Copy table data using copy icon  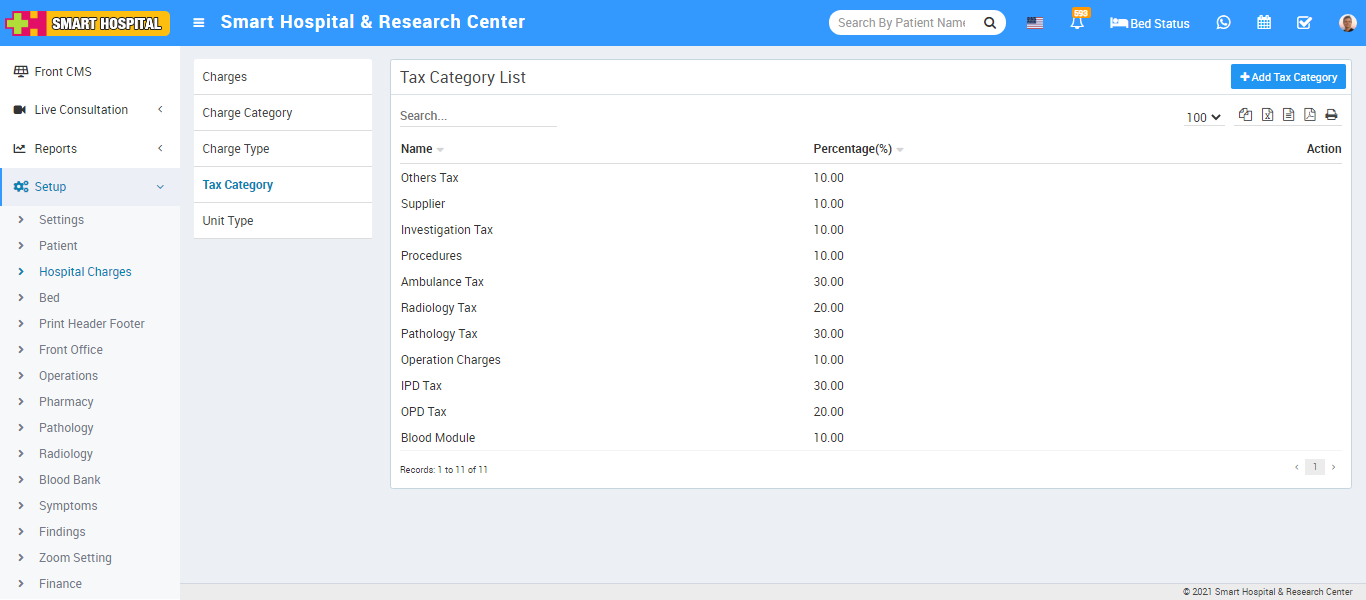click(1245, 115)
